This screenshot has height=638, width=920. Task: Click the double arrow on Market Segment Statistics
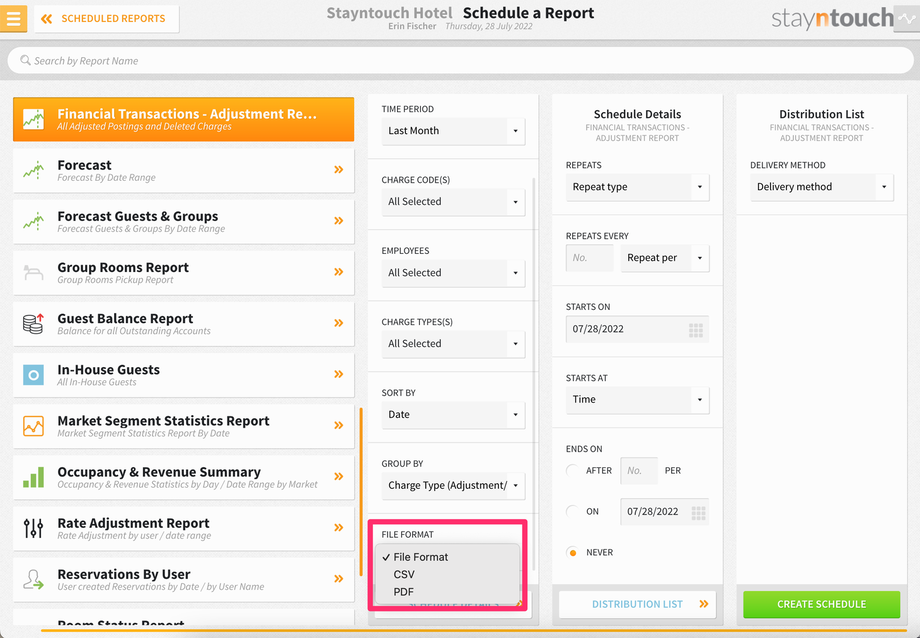pyautogui.click(x=339, y=425)
